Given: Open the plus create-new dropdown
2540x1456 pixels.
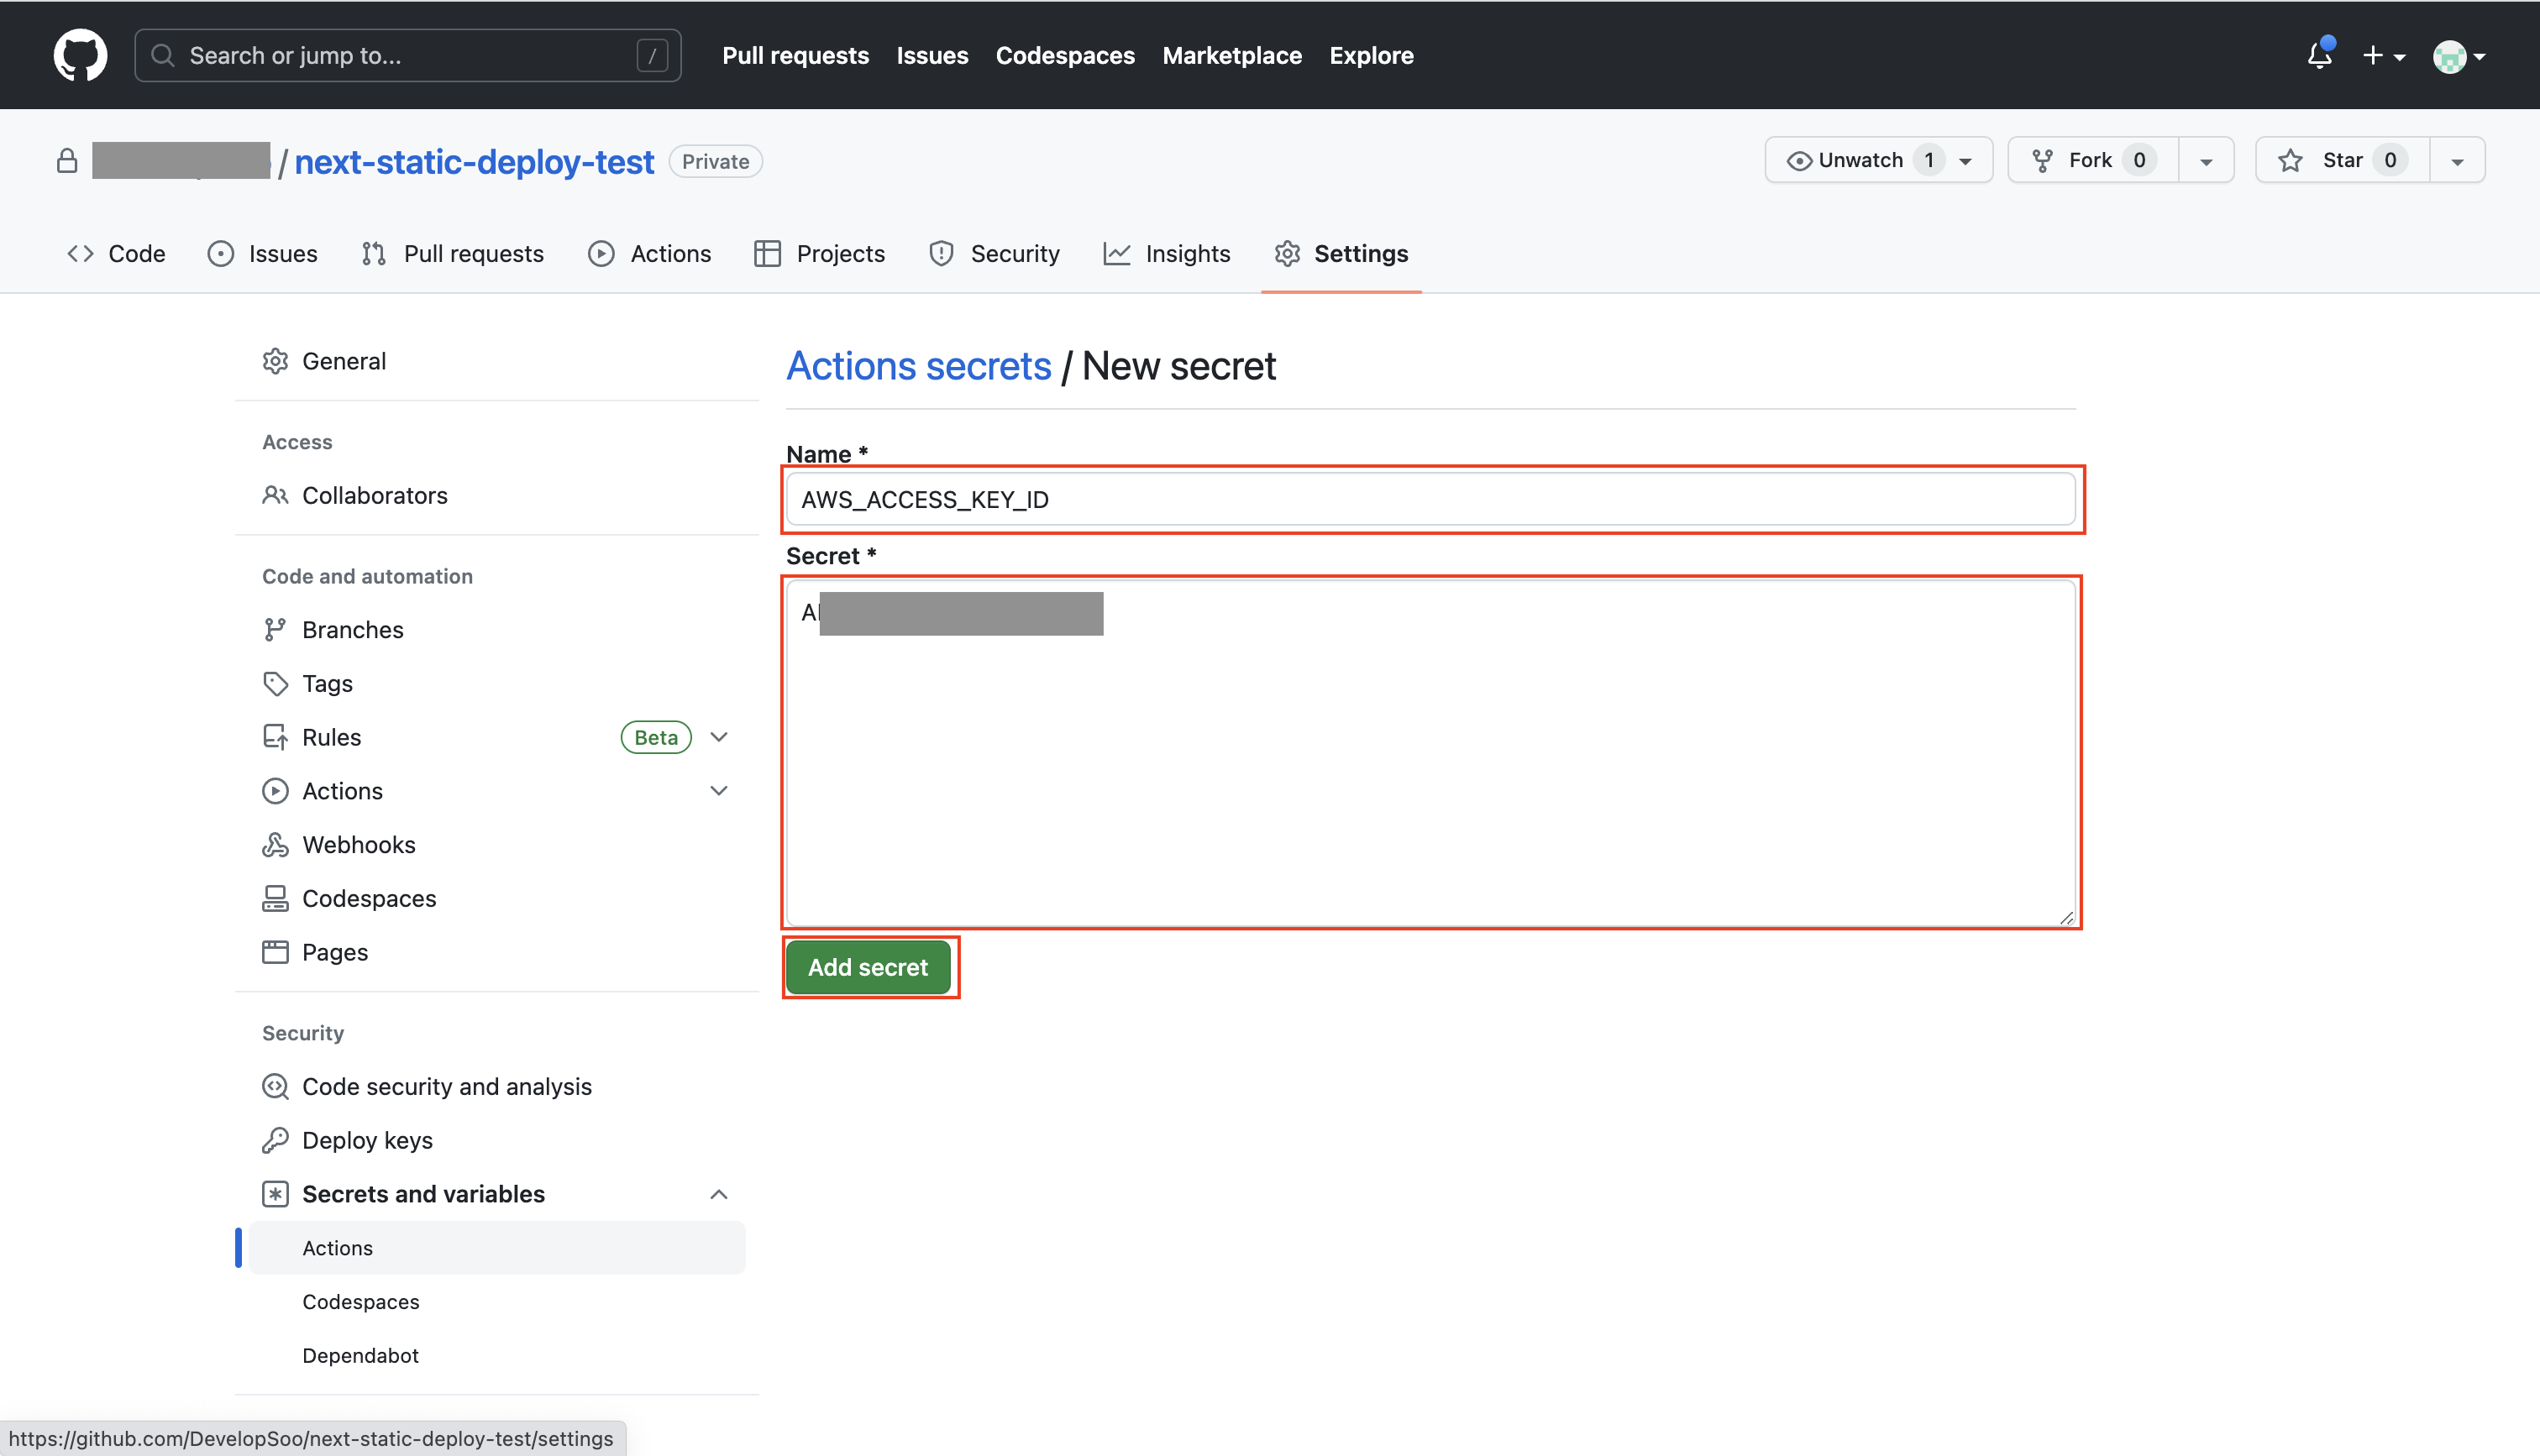Looking at the screenshot, I should [2383, 55].
